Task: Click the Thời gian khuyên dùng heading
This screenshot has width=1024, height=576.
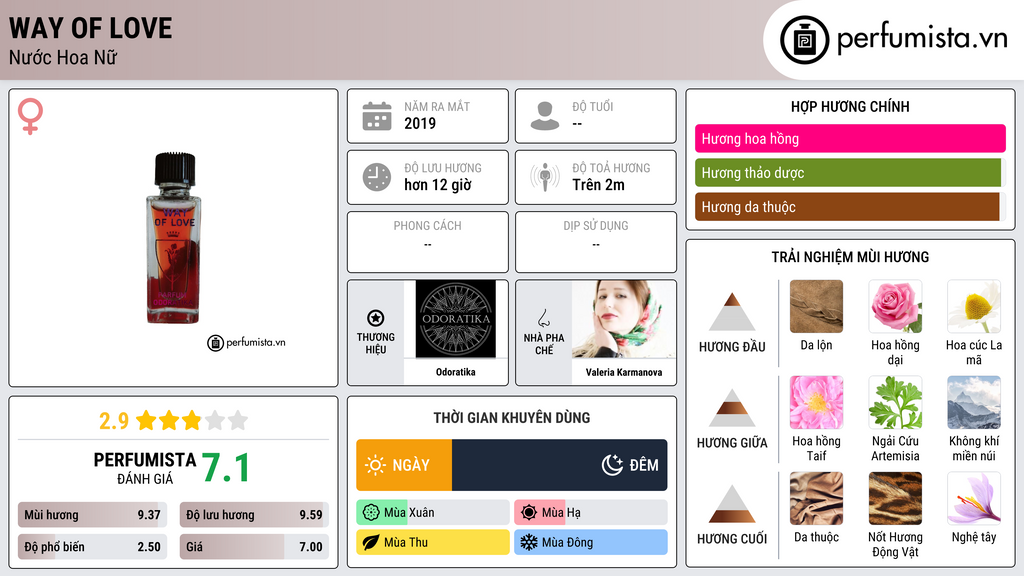Action: click(512, 417)
